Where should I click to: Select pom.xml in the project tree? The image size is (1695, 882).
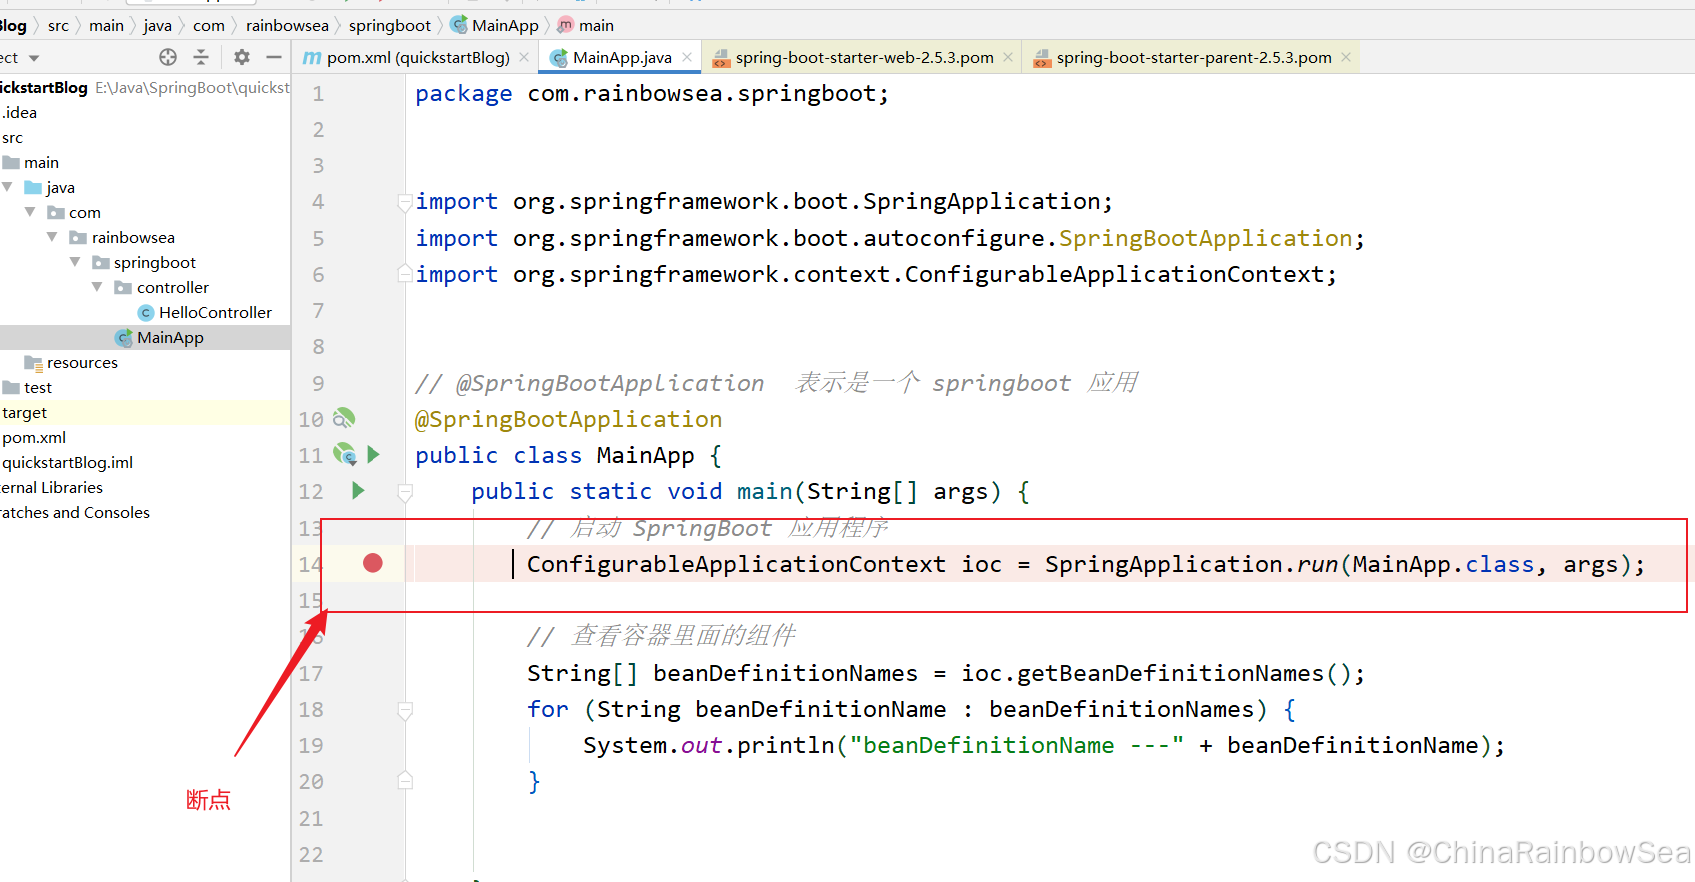point(34,437)
